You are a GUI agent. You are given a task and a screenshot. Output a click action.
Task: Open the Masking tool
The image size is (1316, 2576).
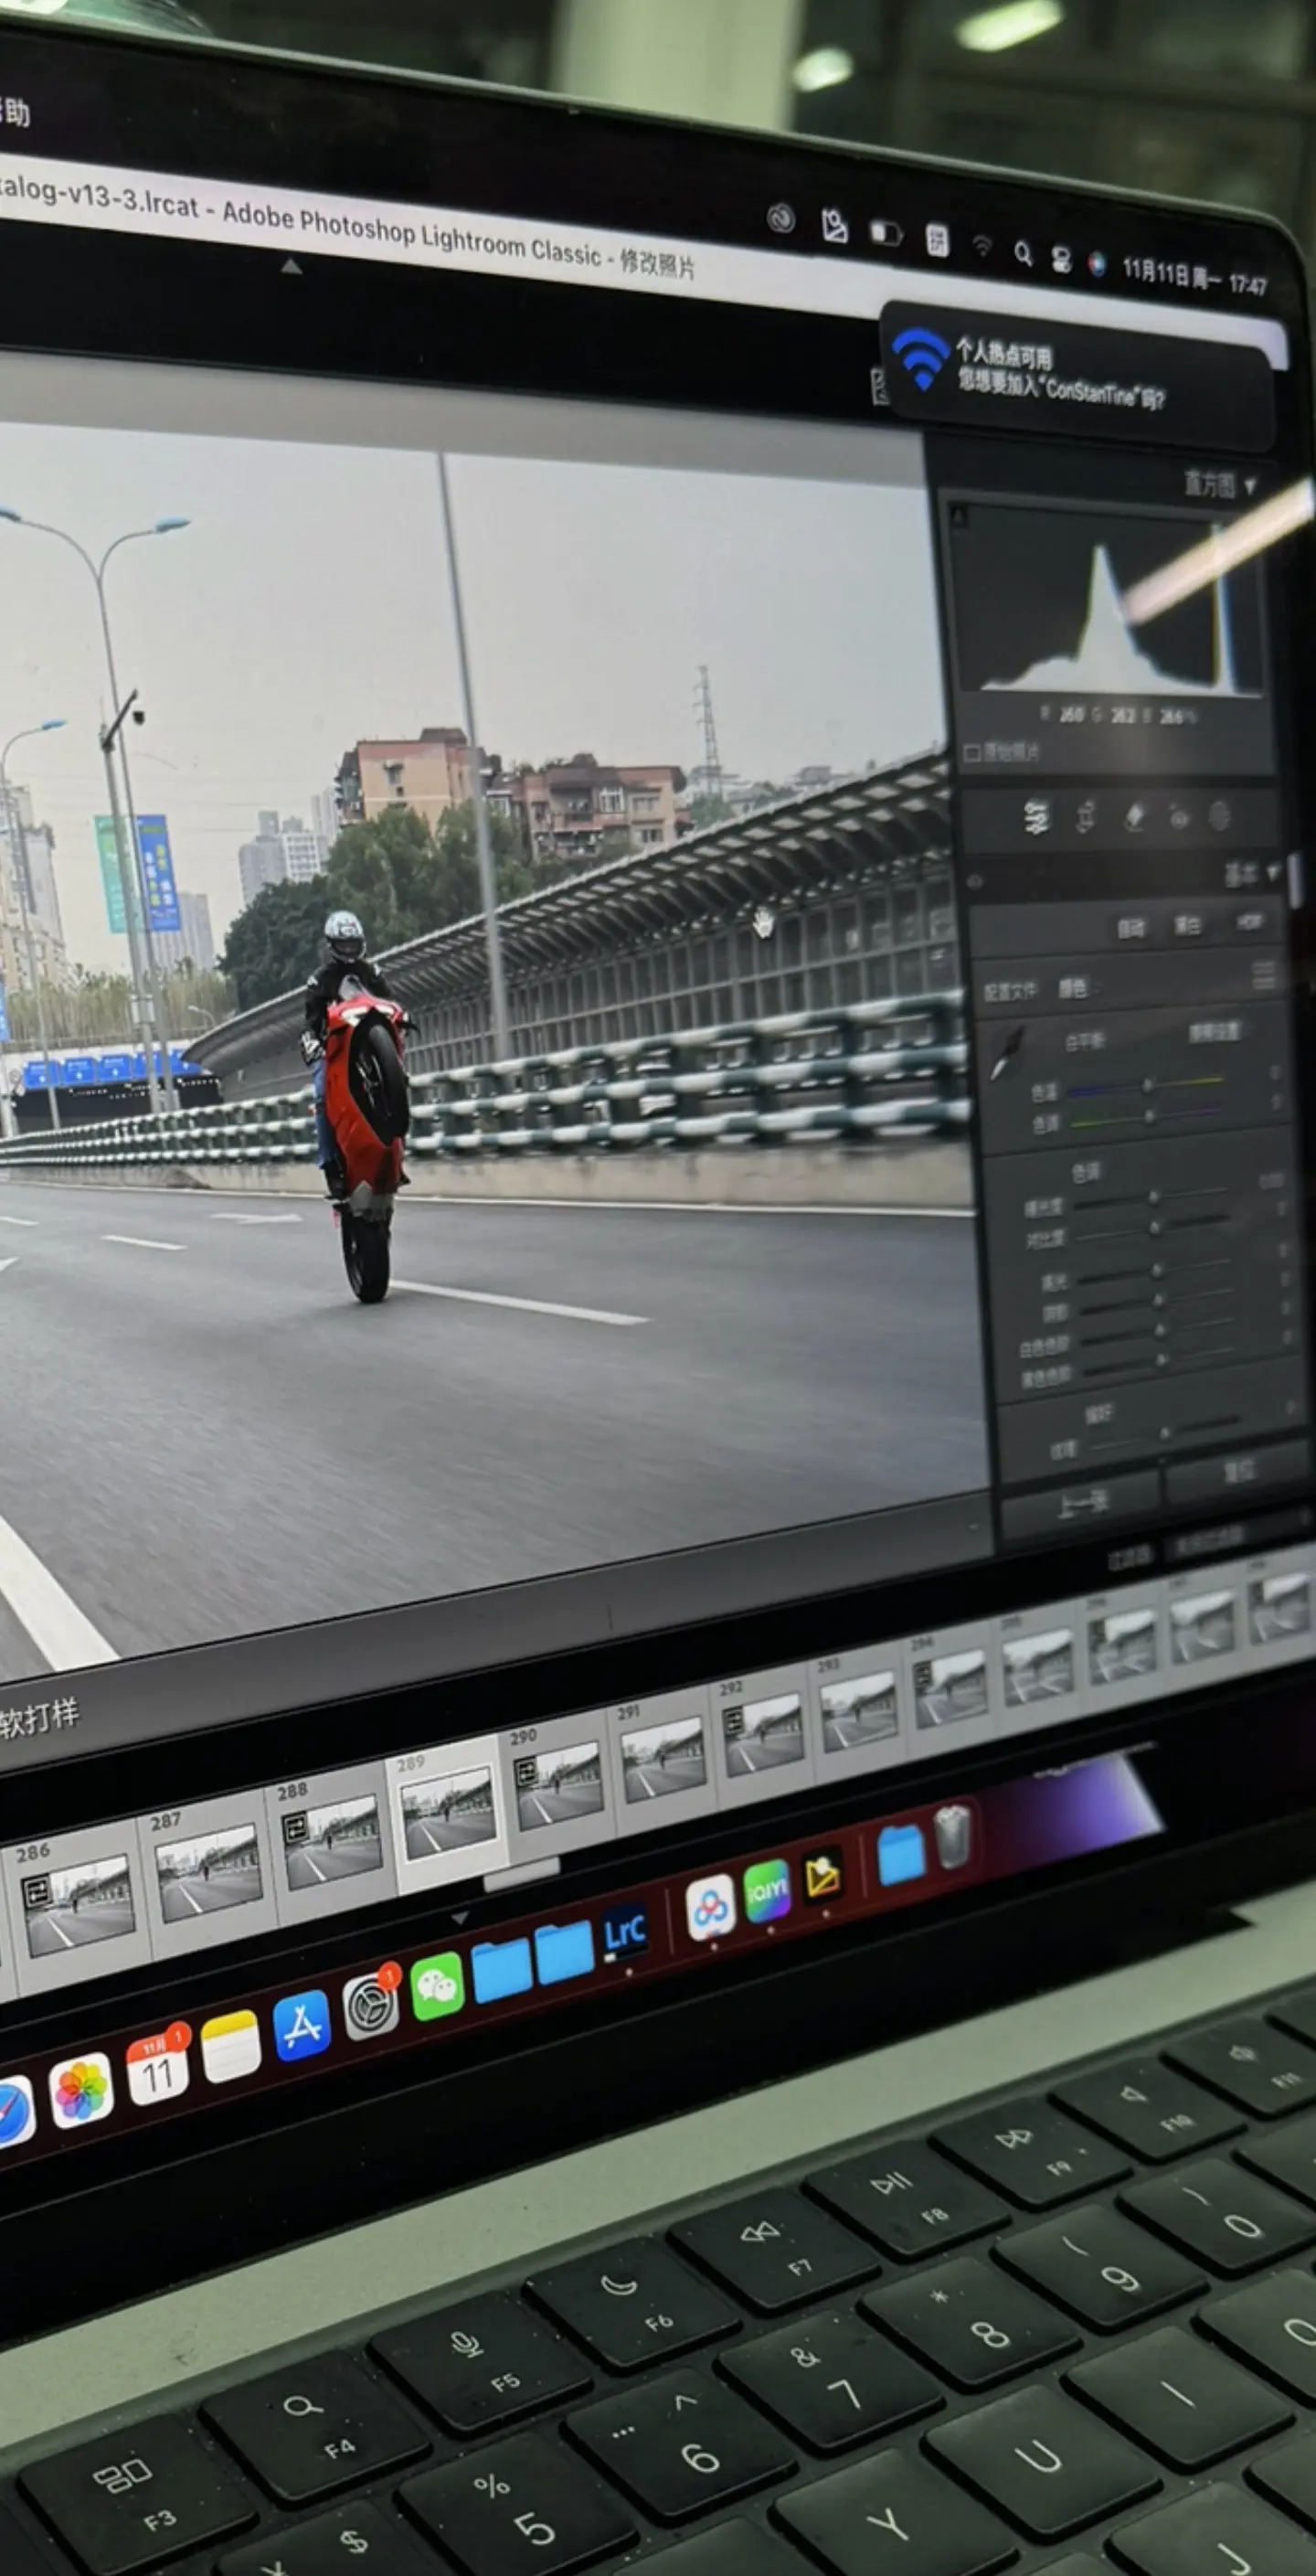[1220, 817]
